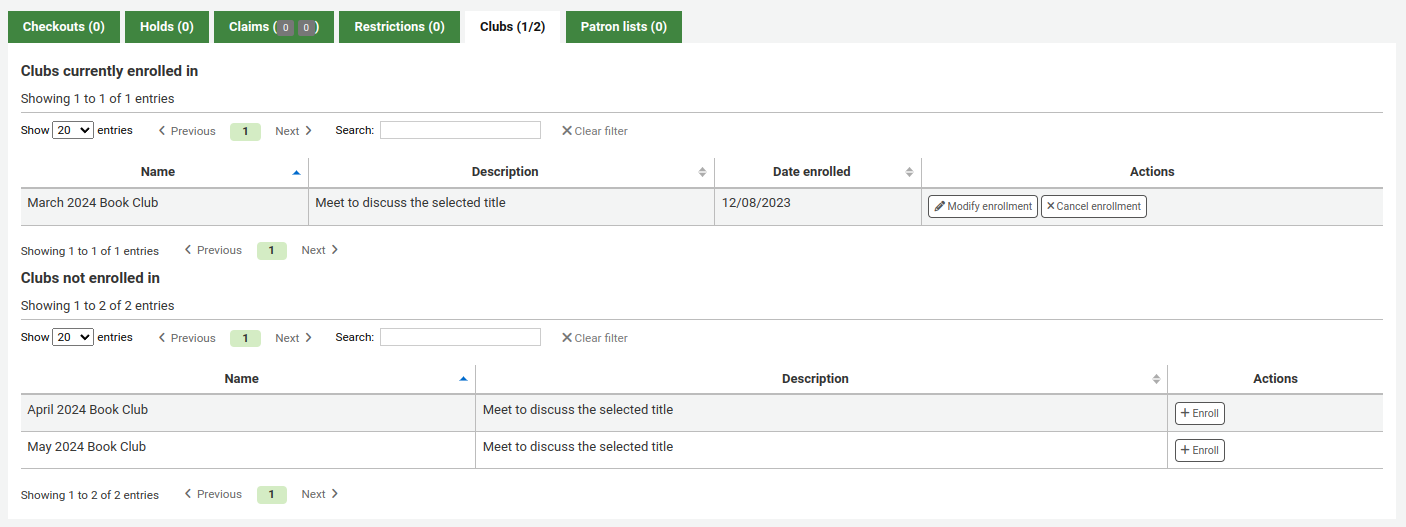1406x527 pixels.
Task: Focus the enrolled clubs Search field
Action: click(x=460, y=130)
